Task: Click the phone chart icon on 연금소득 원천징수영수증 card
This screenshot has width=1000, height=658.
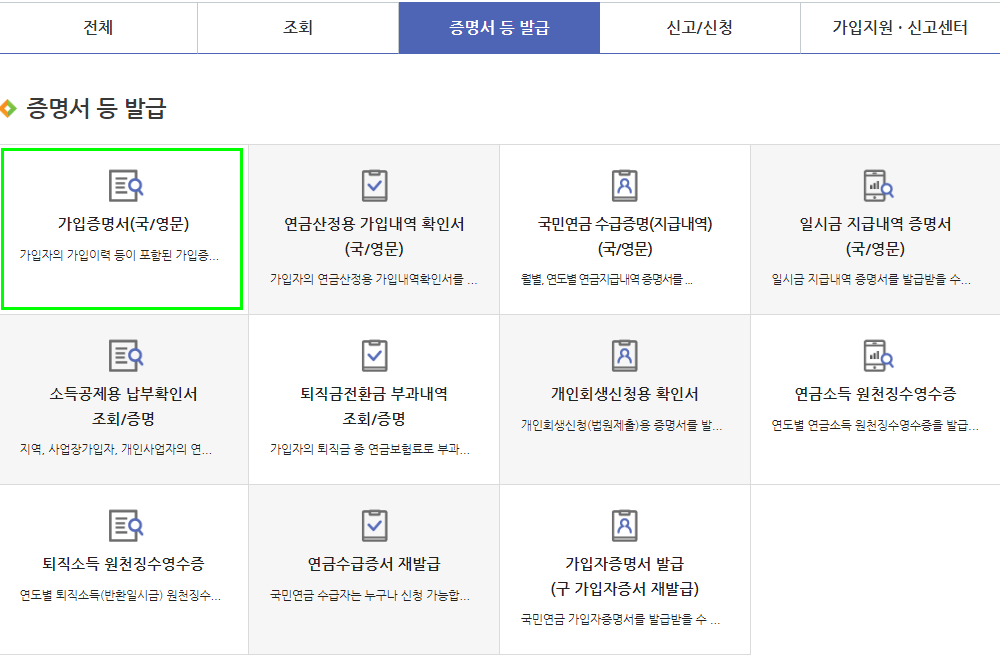Action: click(873, 355)
